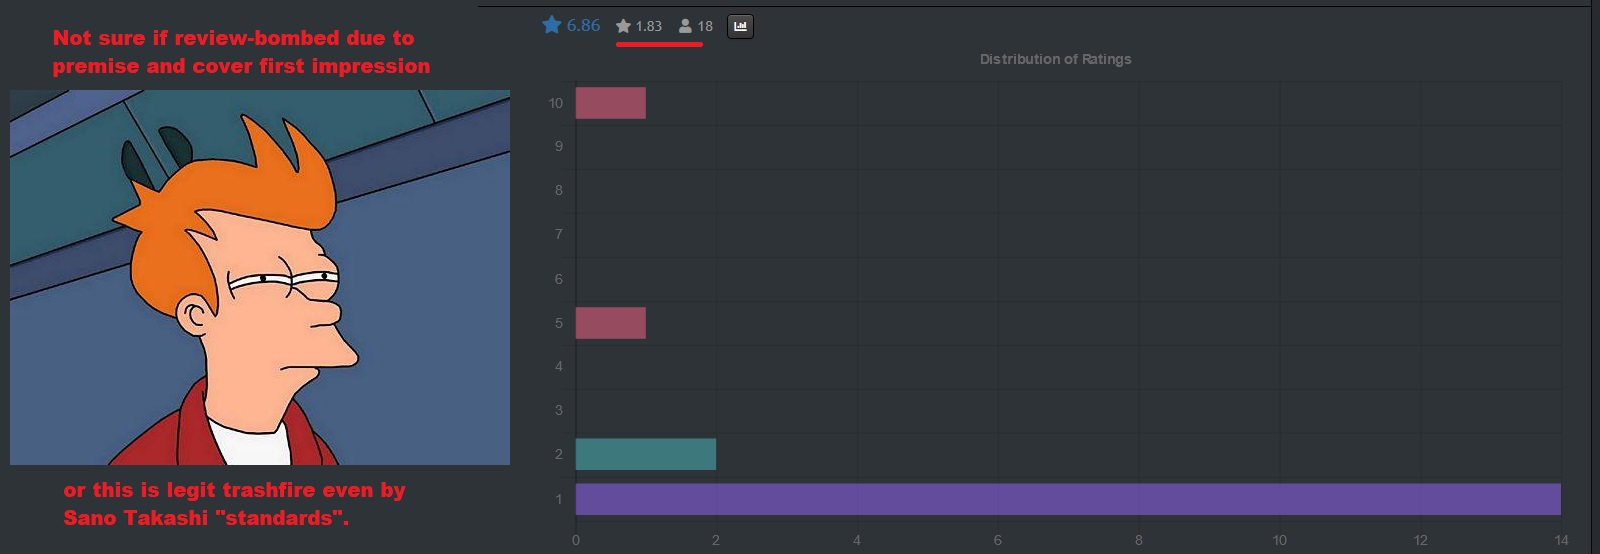Image resolution: width=1600 pixels, height=554 pixels.
Task: Click the squinting Fry meme image
Action: point(260,277)
